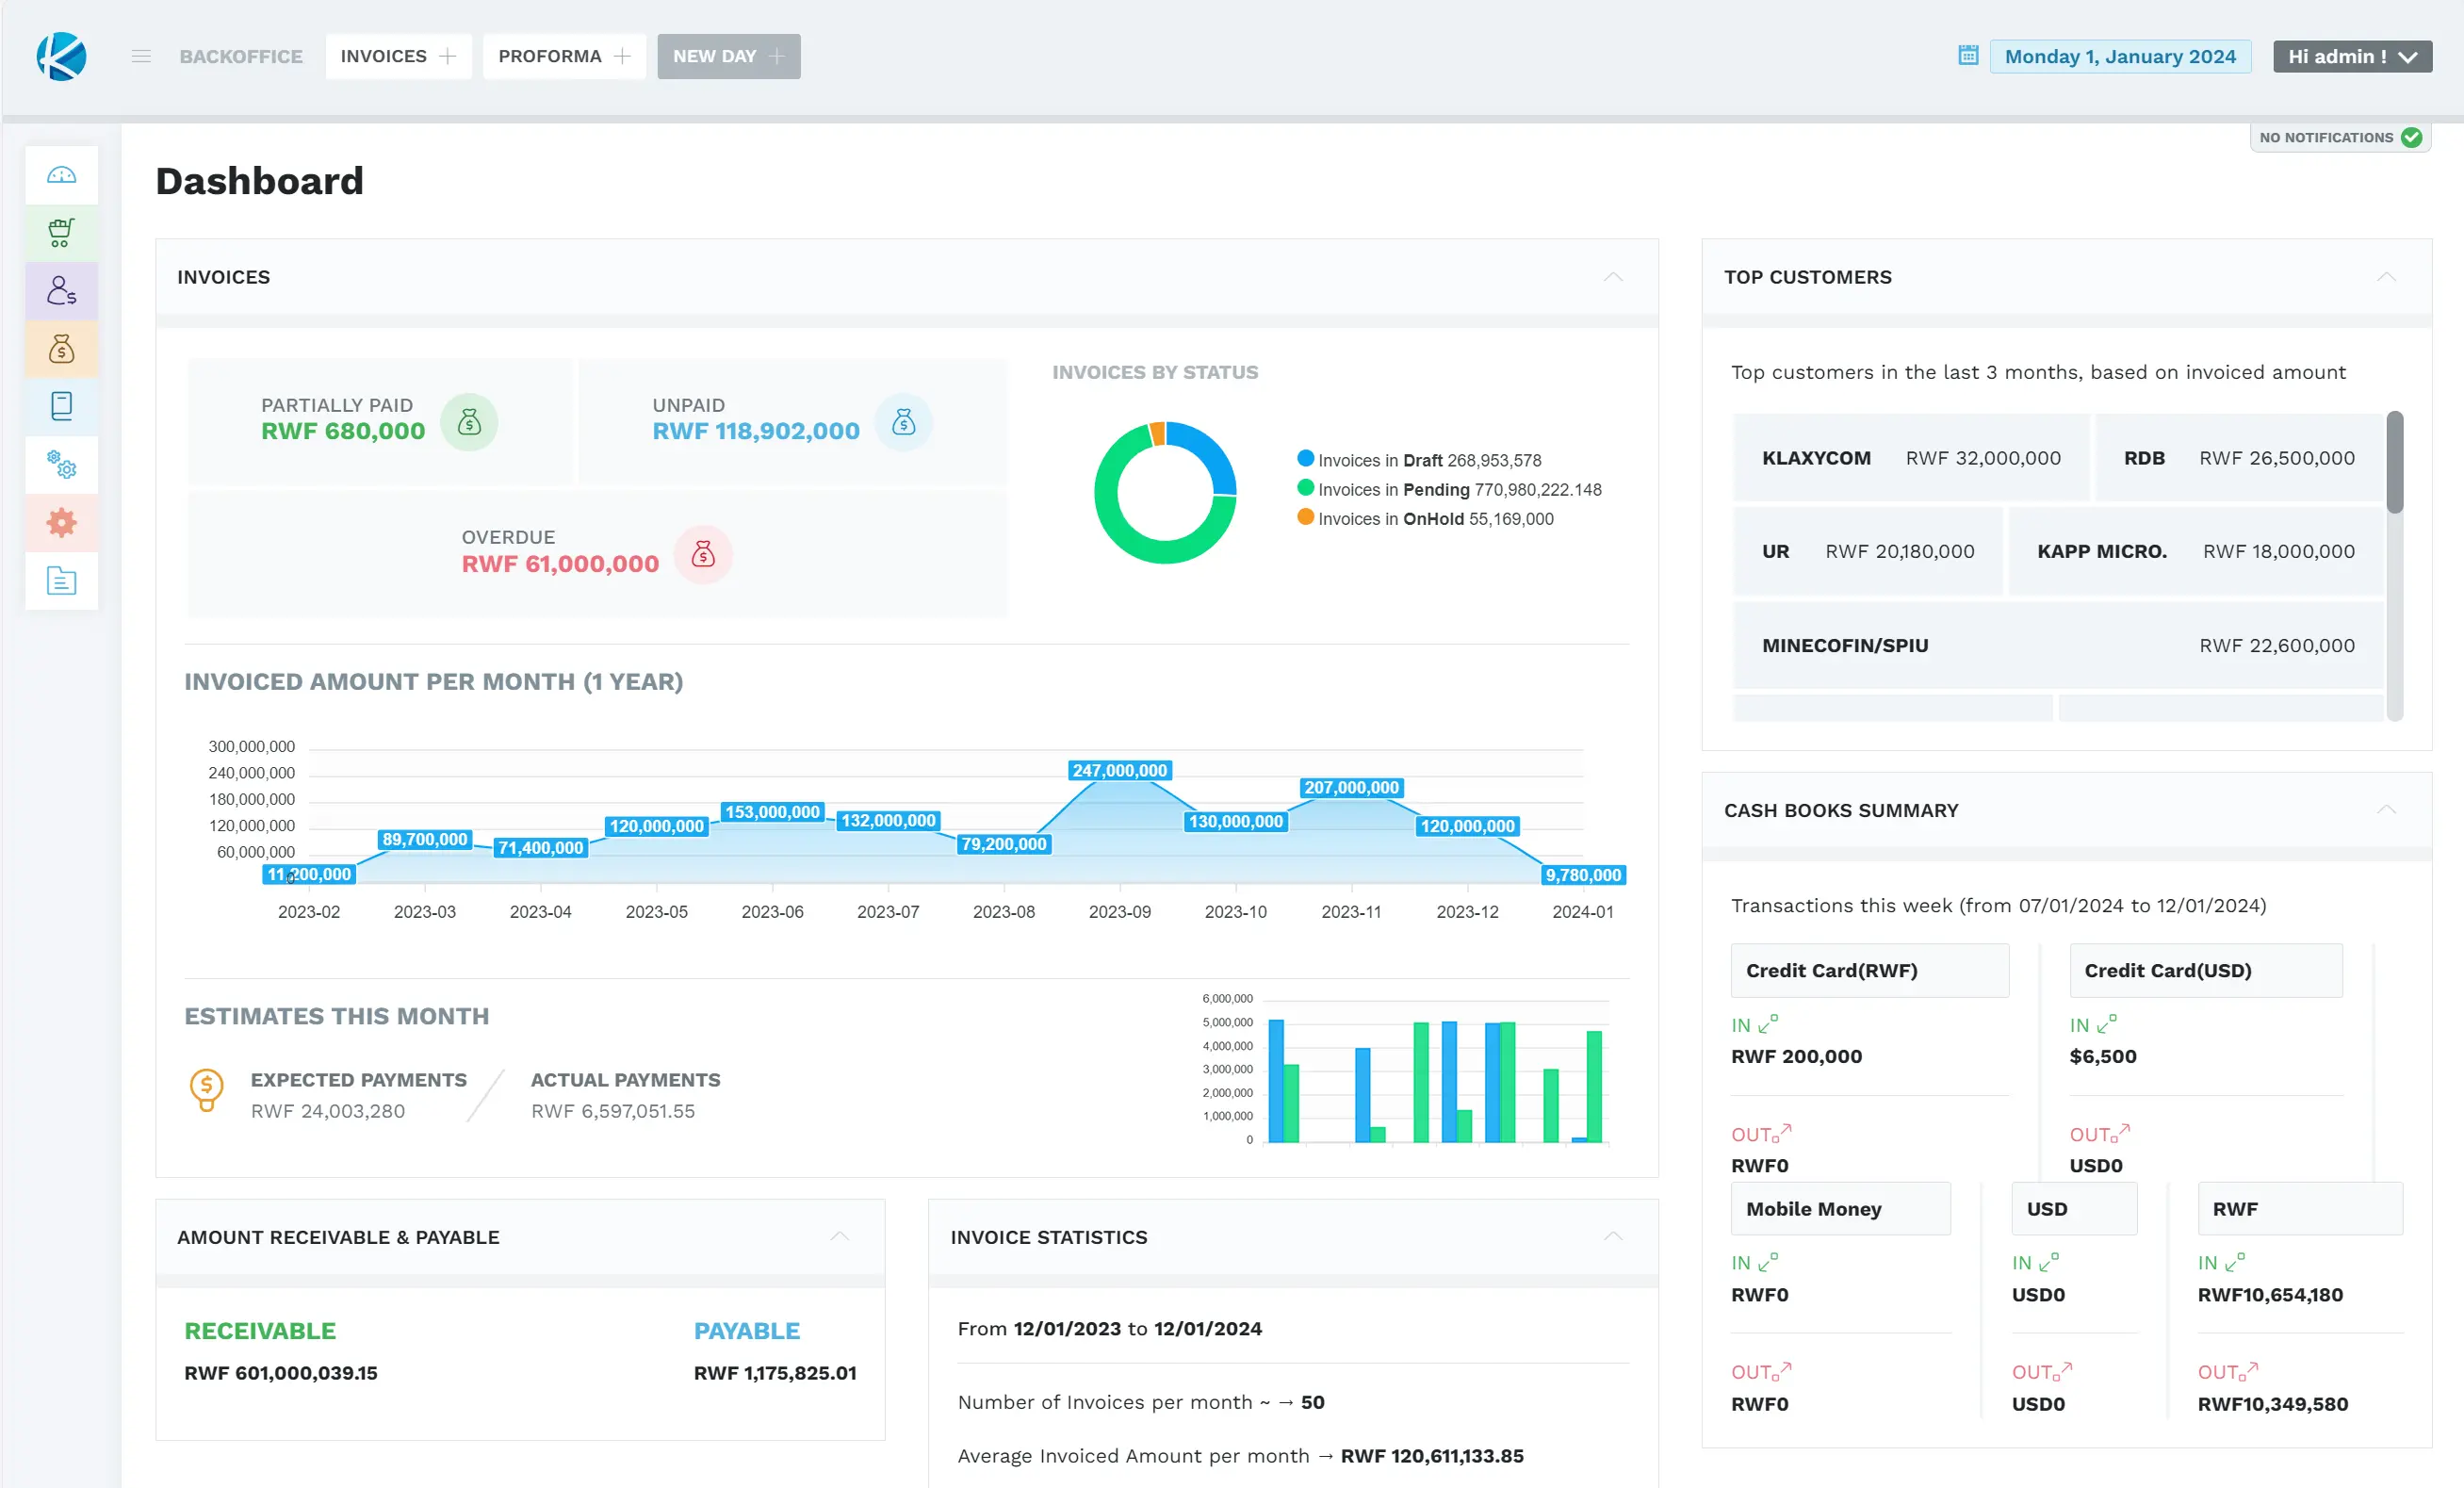Image resolution: width=2464 pixels, height=1488 pixels.
Task: Click the hamburger menu icon
Action: (x=141, y=56)
